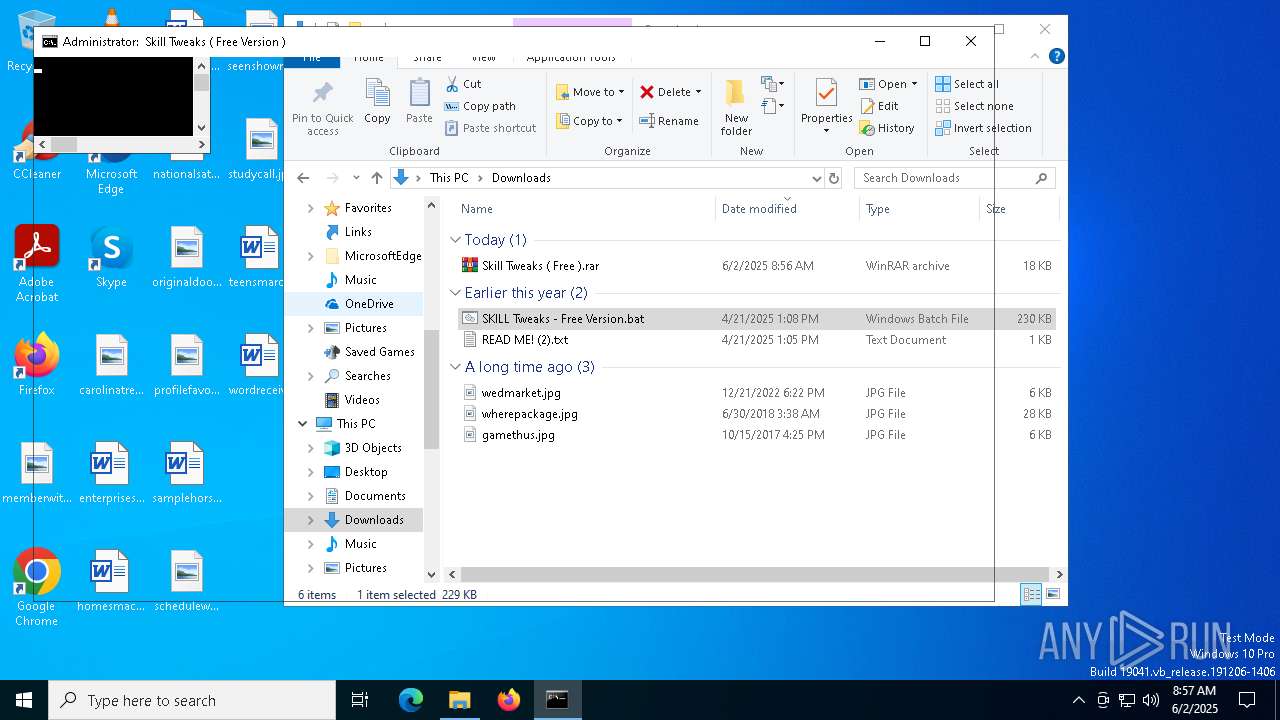This screenshot has height=720, width=1280.
Task: Collapse the A long time ago group
Action: coord(455,367)
